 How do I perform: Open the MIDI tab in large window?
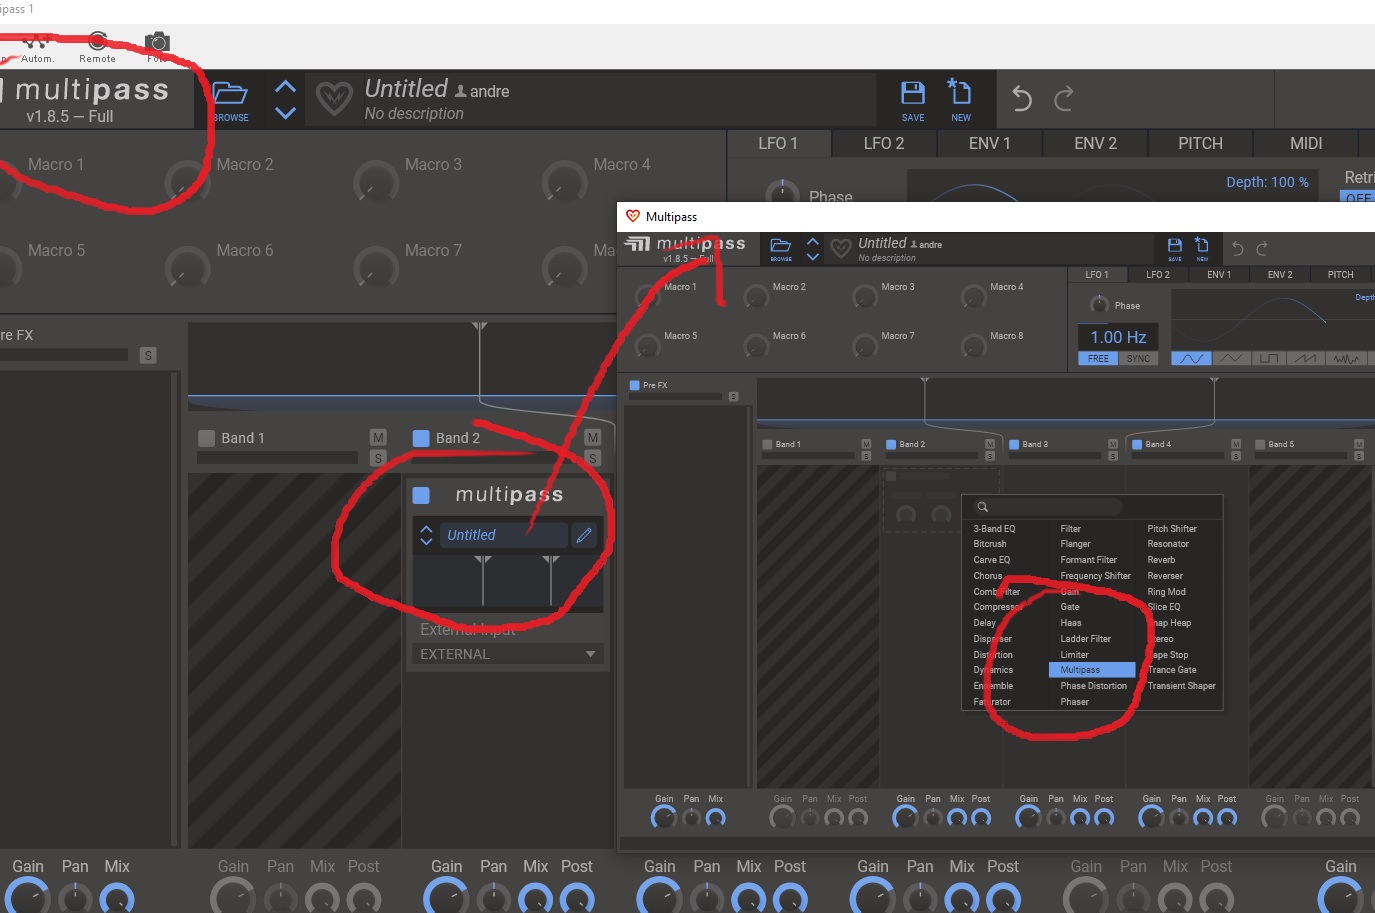pyautogui.click(x=1306, y=143)
